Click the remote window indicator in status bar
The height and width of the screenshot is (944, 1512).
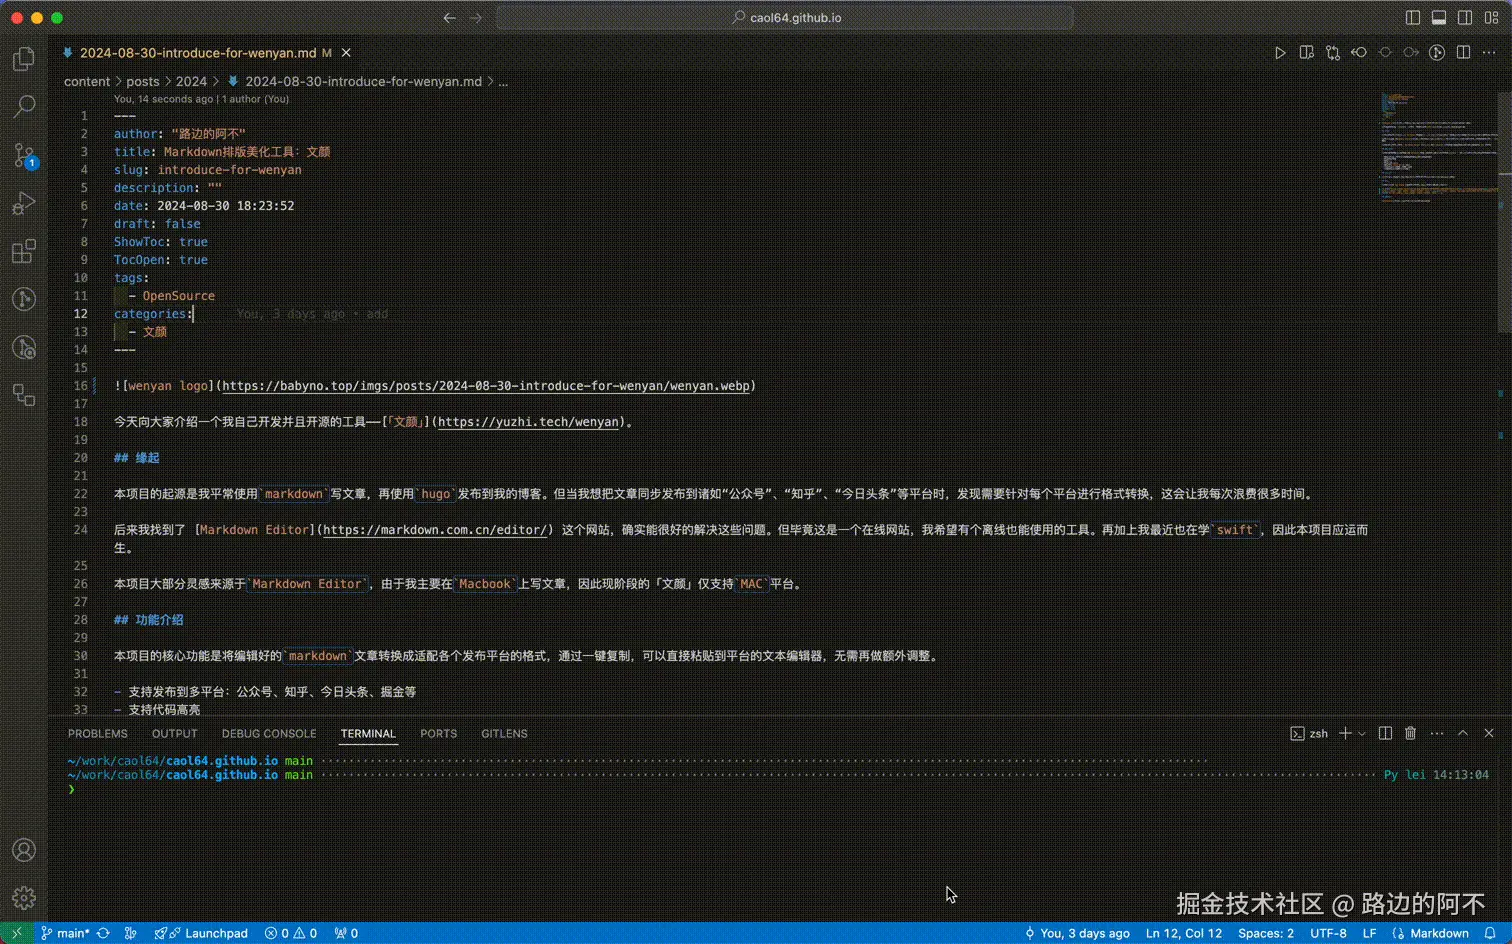pyautogui.click(x=16, y=933)
